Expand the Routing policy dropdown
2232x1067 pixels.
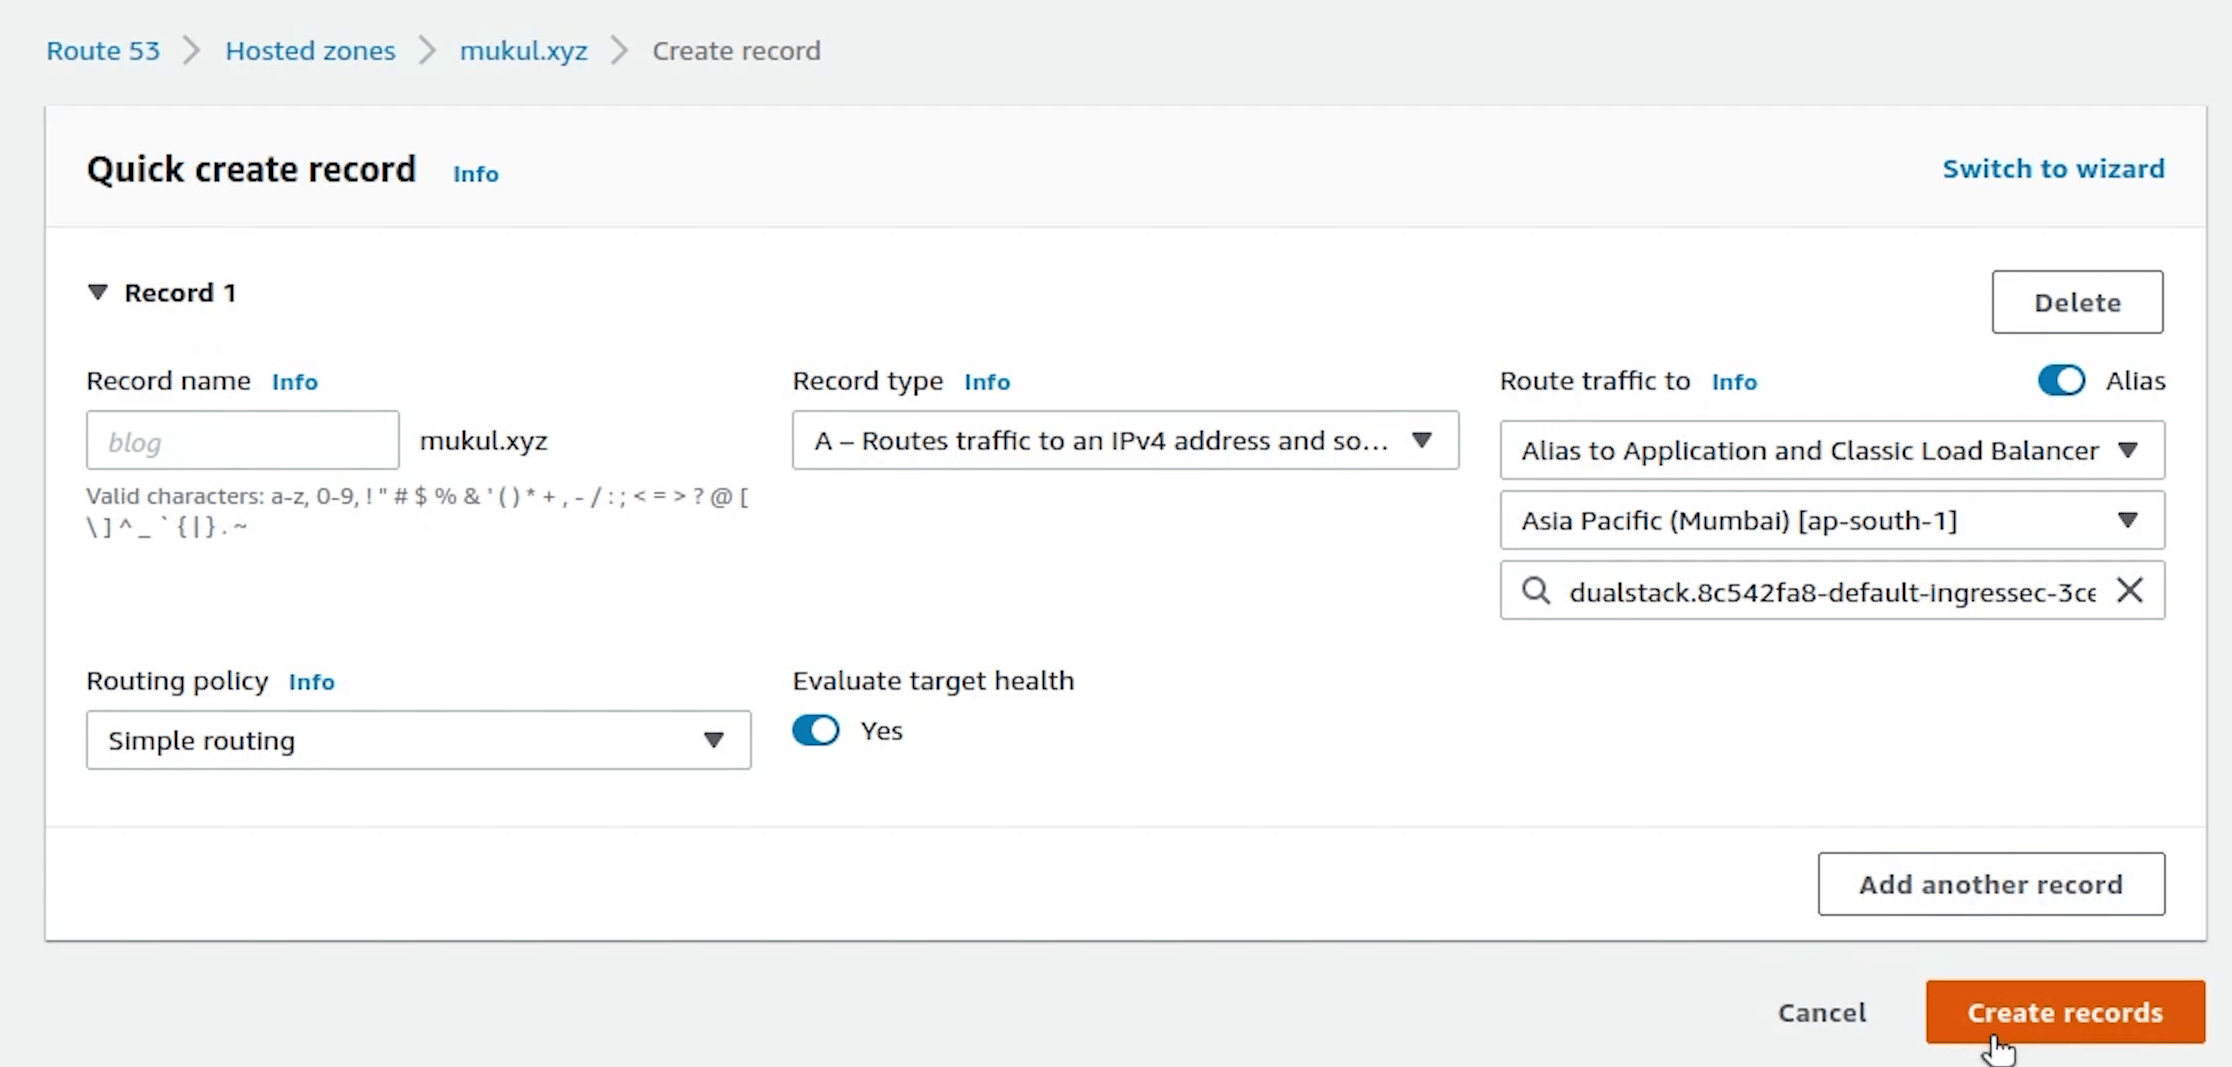tap(418, 740)
